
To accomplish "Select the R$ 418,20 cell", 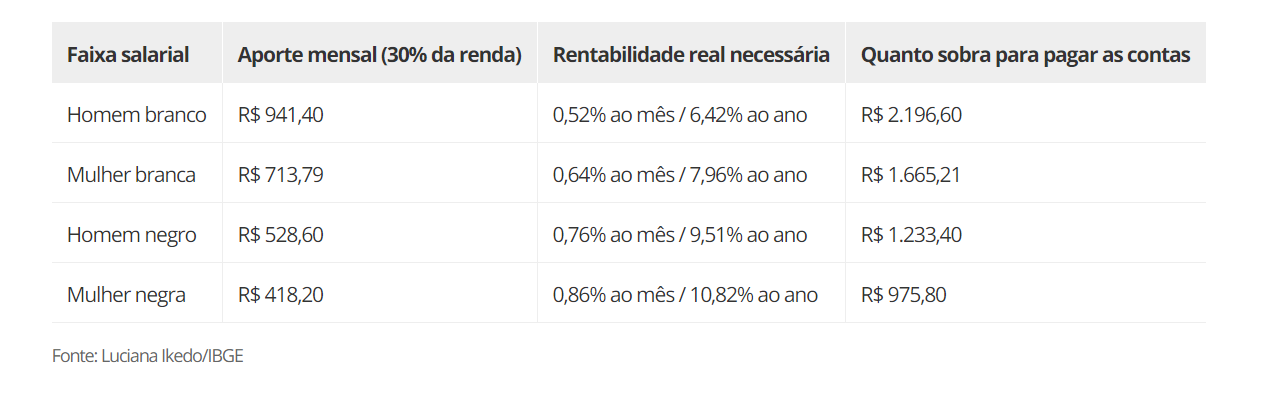I will pyautogui.click(x=281, y=295).
